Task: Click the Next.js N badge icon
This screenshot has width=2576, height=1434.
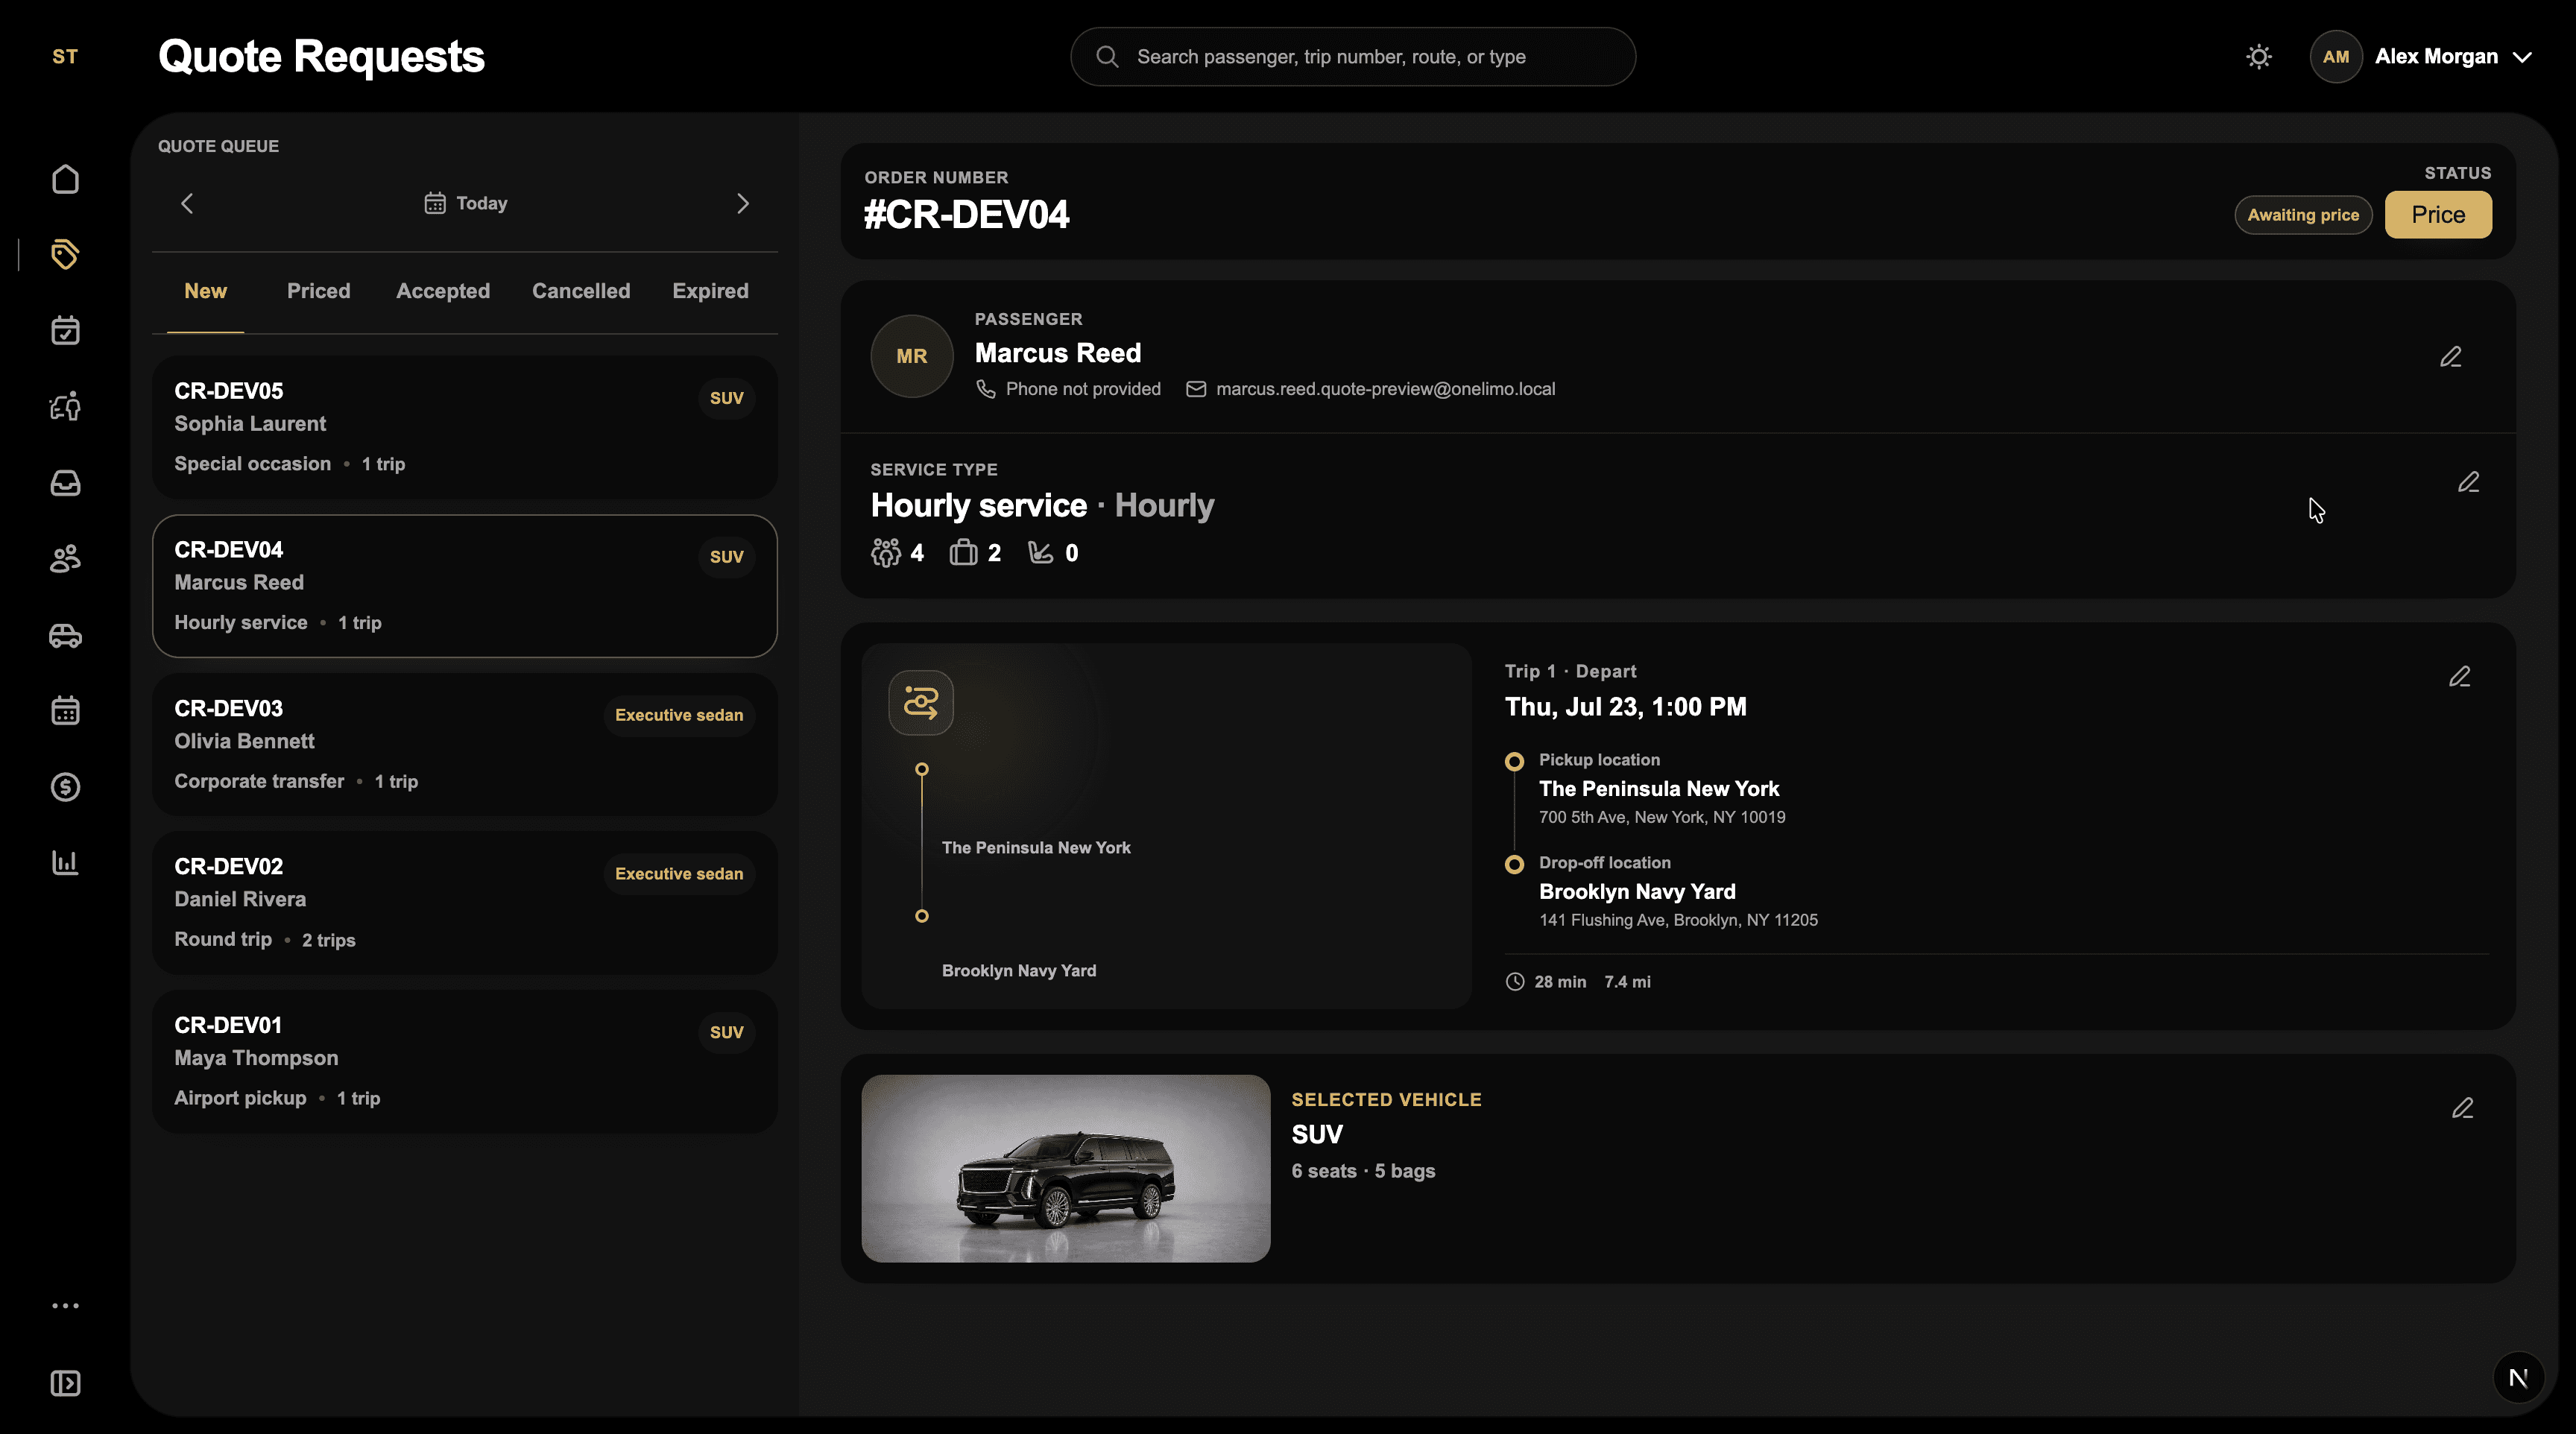Action: pos(2518,1378)
